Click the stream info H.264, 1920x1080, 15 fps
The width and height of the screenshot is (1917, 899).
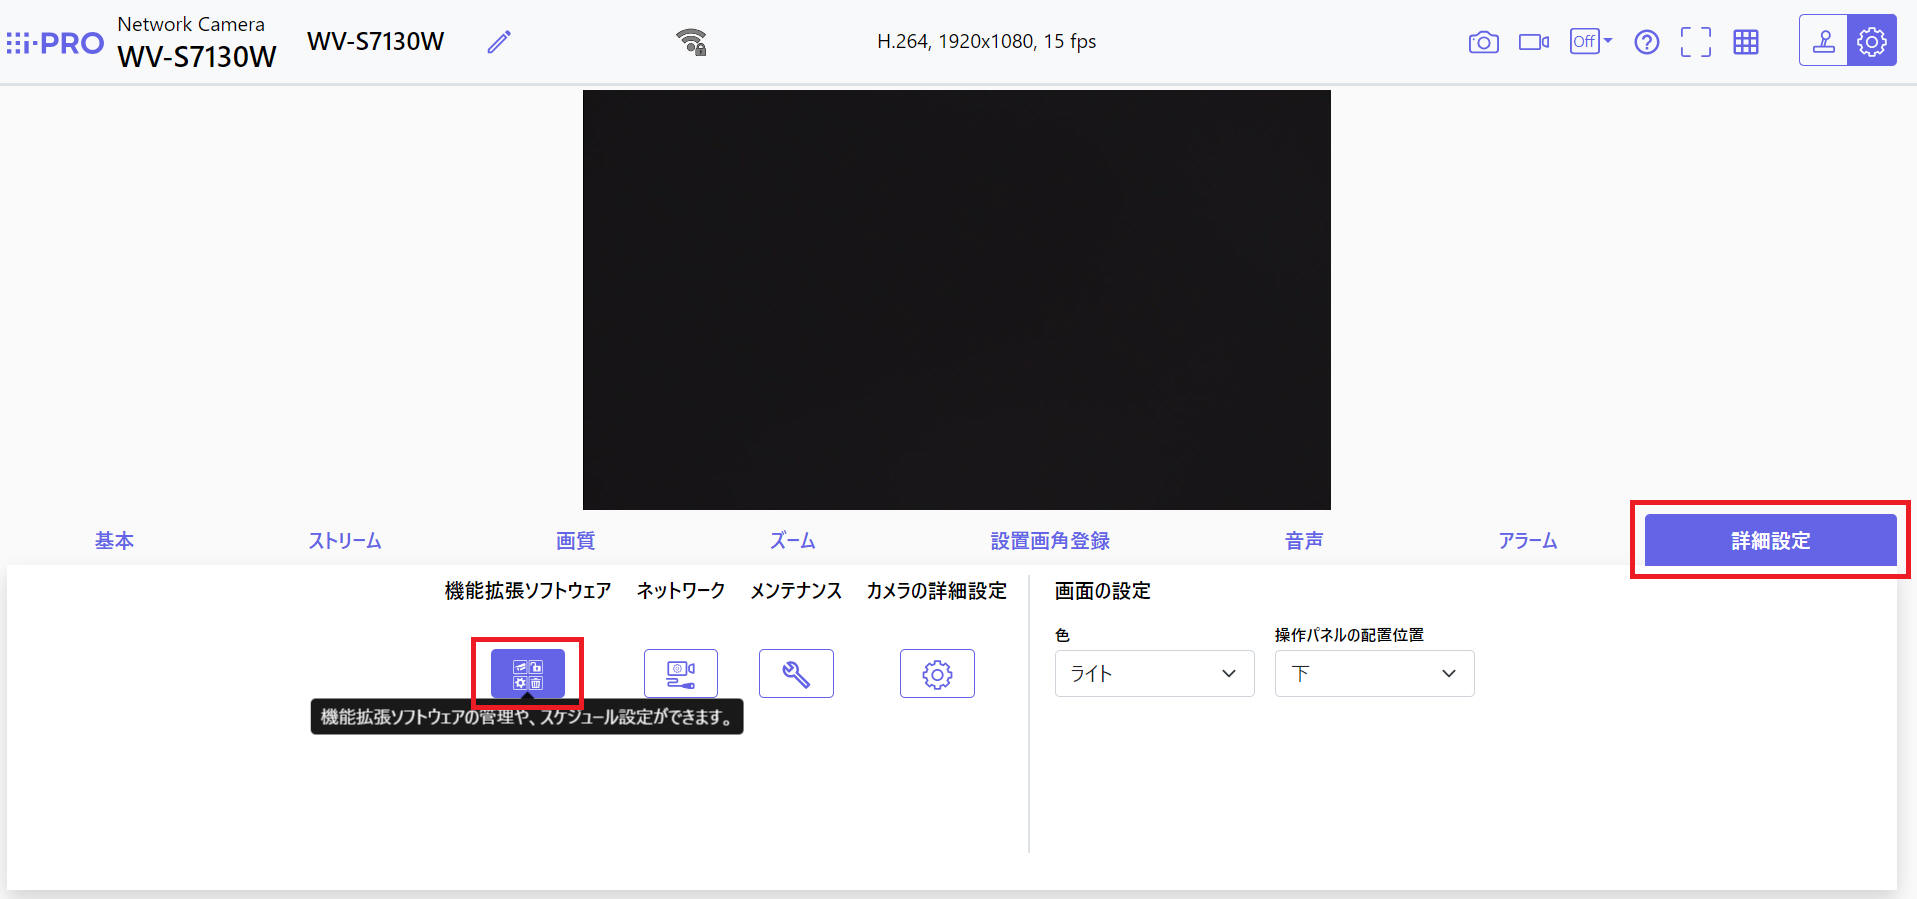(x=986, y=41)
